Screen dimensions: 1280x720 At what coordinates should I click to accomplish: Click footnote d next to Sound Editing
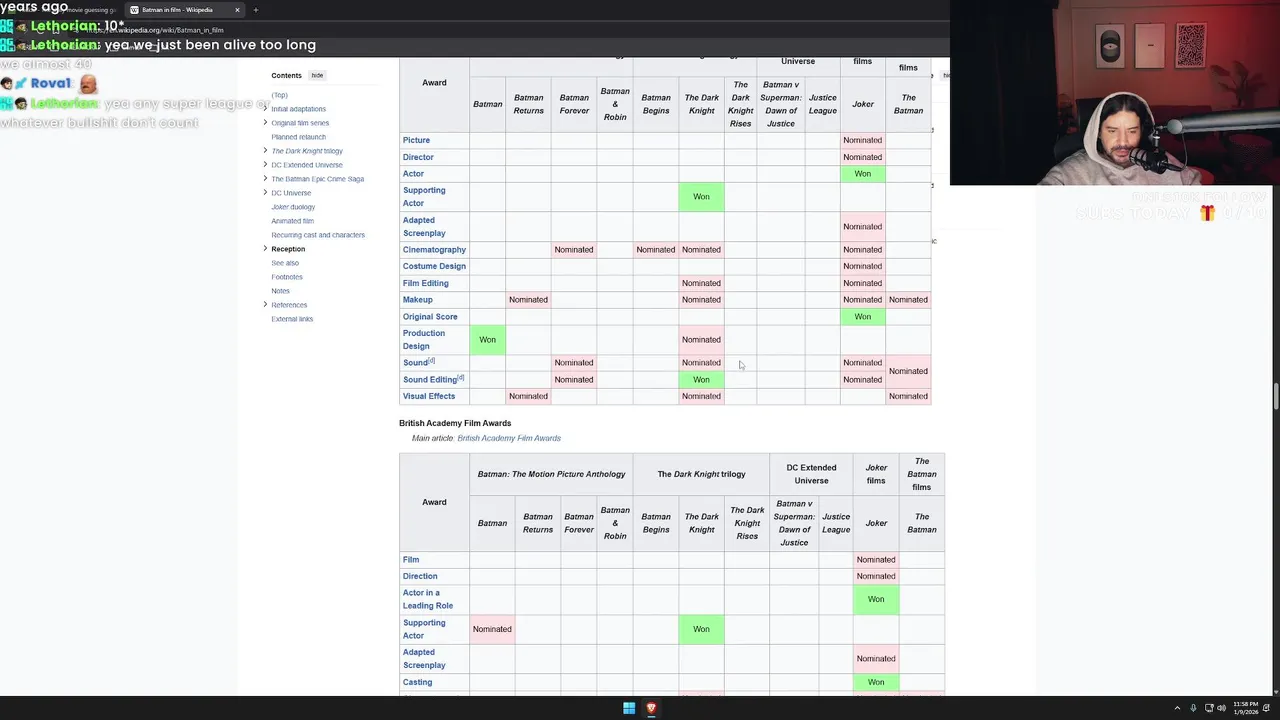point(461,377)
